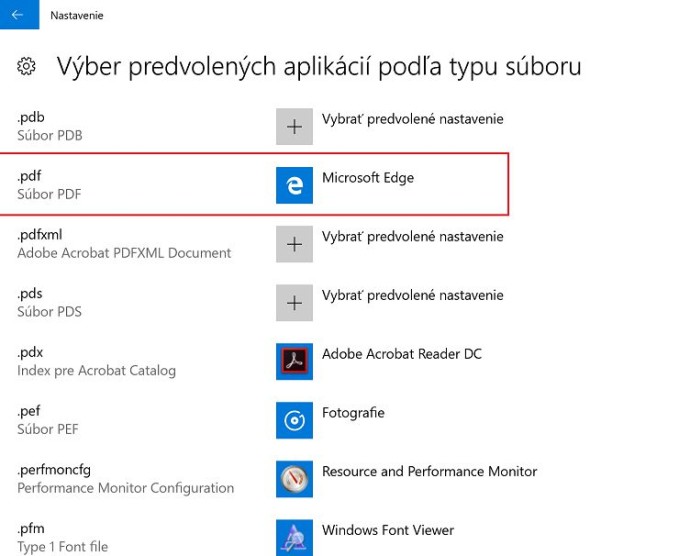
Task: Click 'Súbor PDF' description
Action: tap(49, 194)
